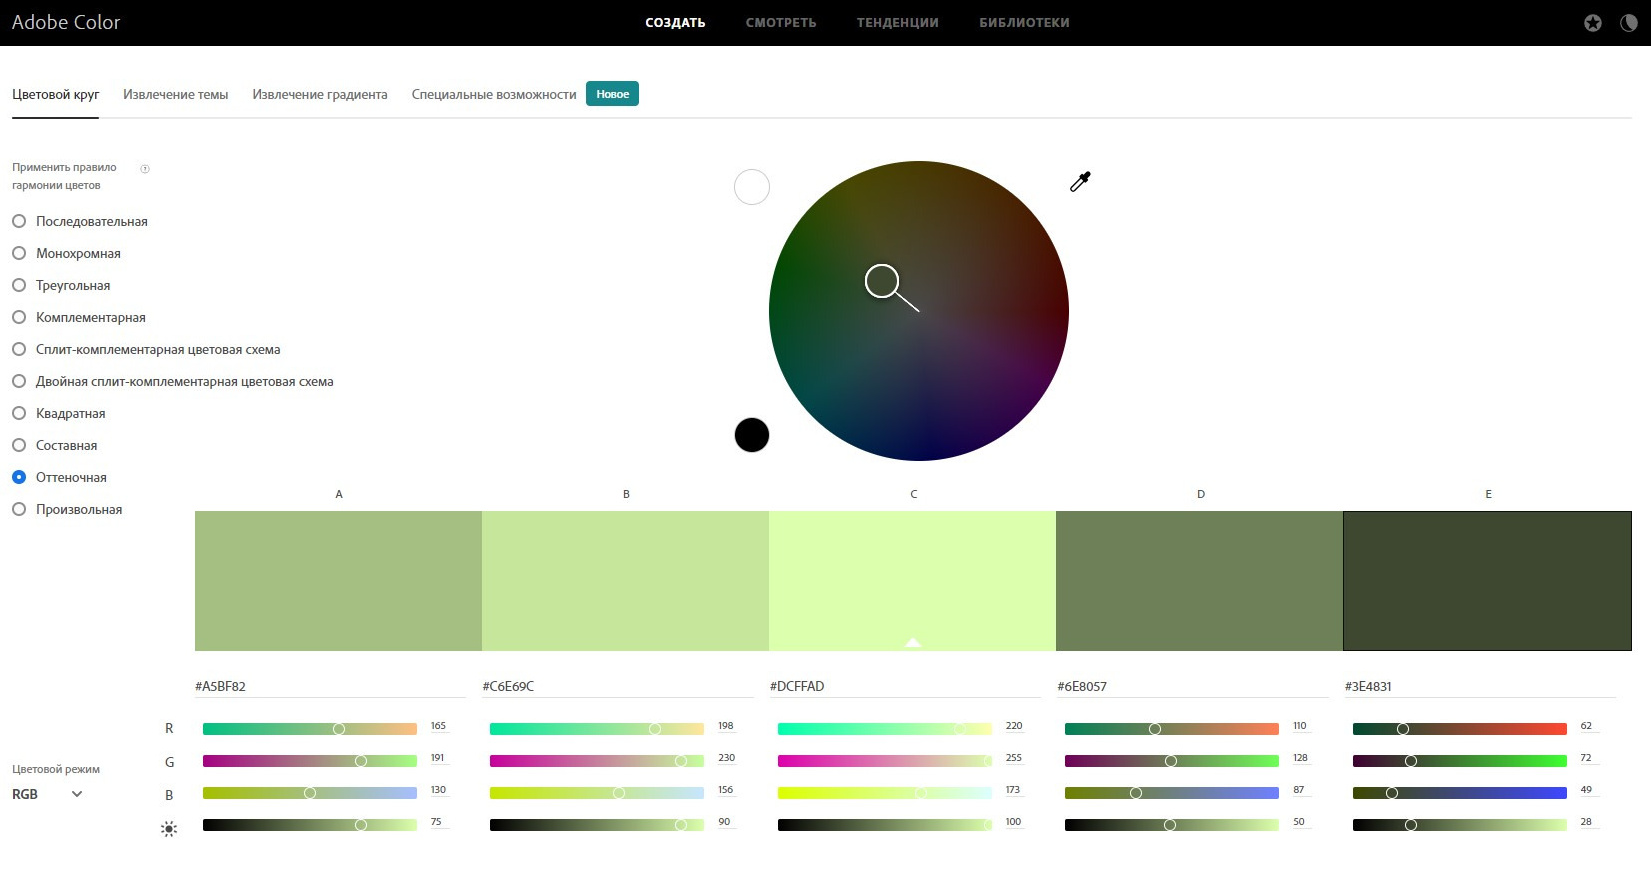This screenshot has height=887, width=1651.
Task: Click the Применить правило гармонии цветов label
Action: click(64, 176)
